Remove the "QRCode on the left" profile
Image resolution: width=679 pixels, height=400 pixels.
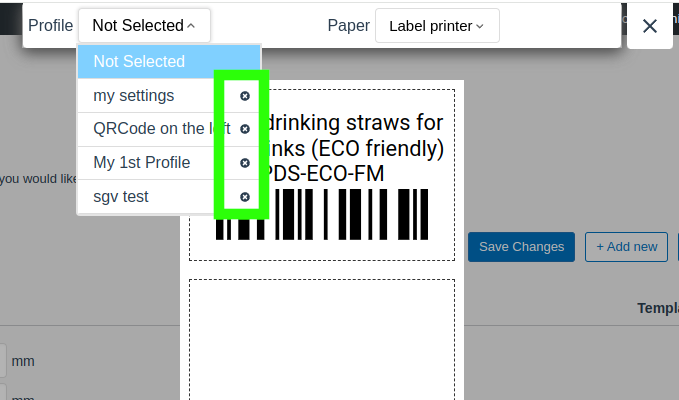pyautogui.click(x=245, y=129)
